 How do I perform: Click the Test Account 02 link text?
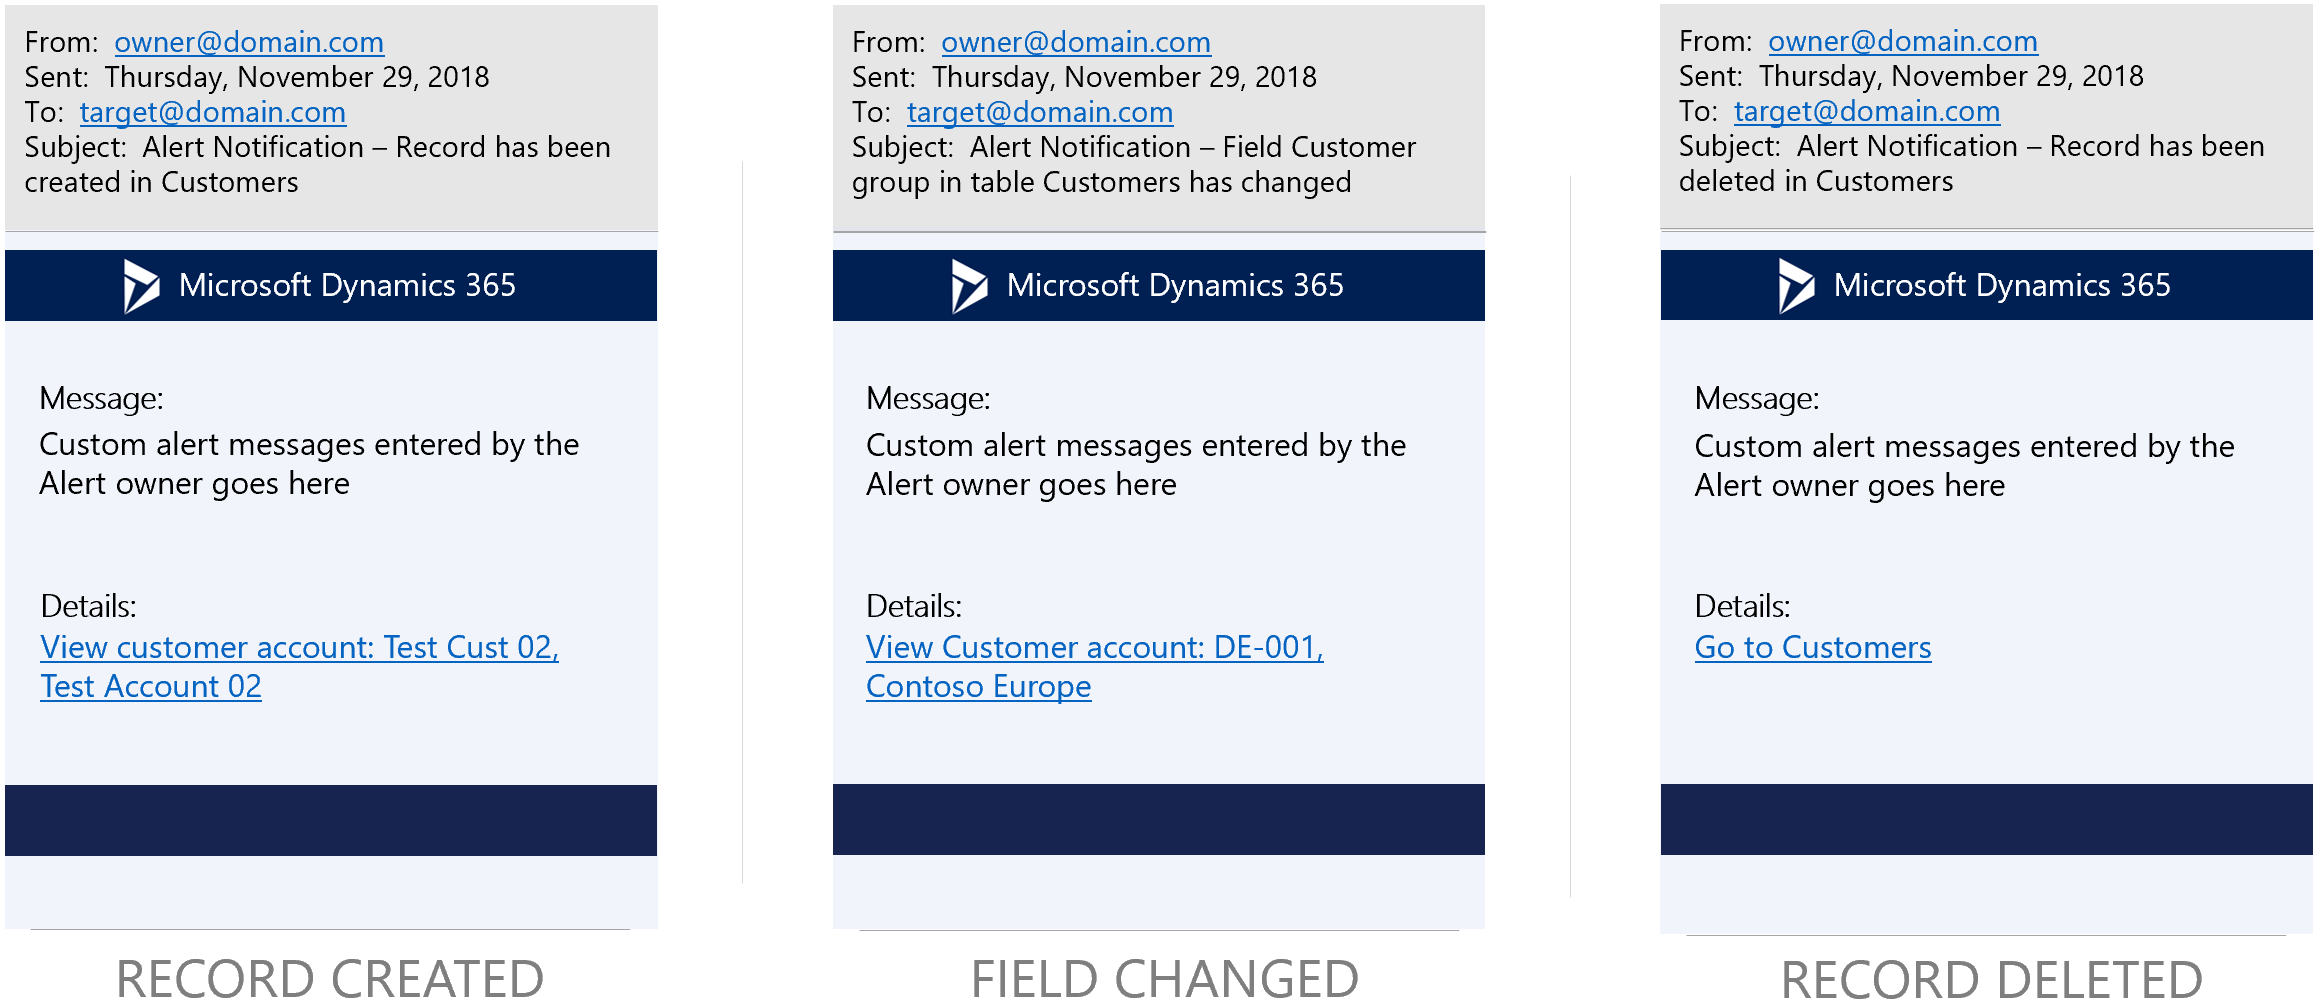coord(150,686)
